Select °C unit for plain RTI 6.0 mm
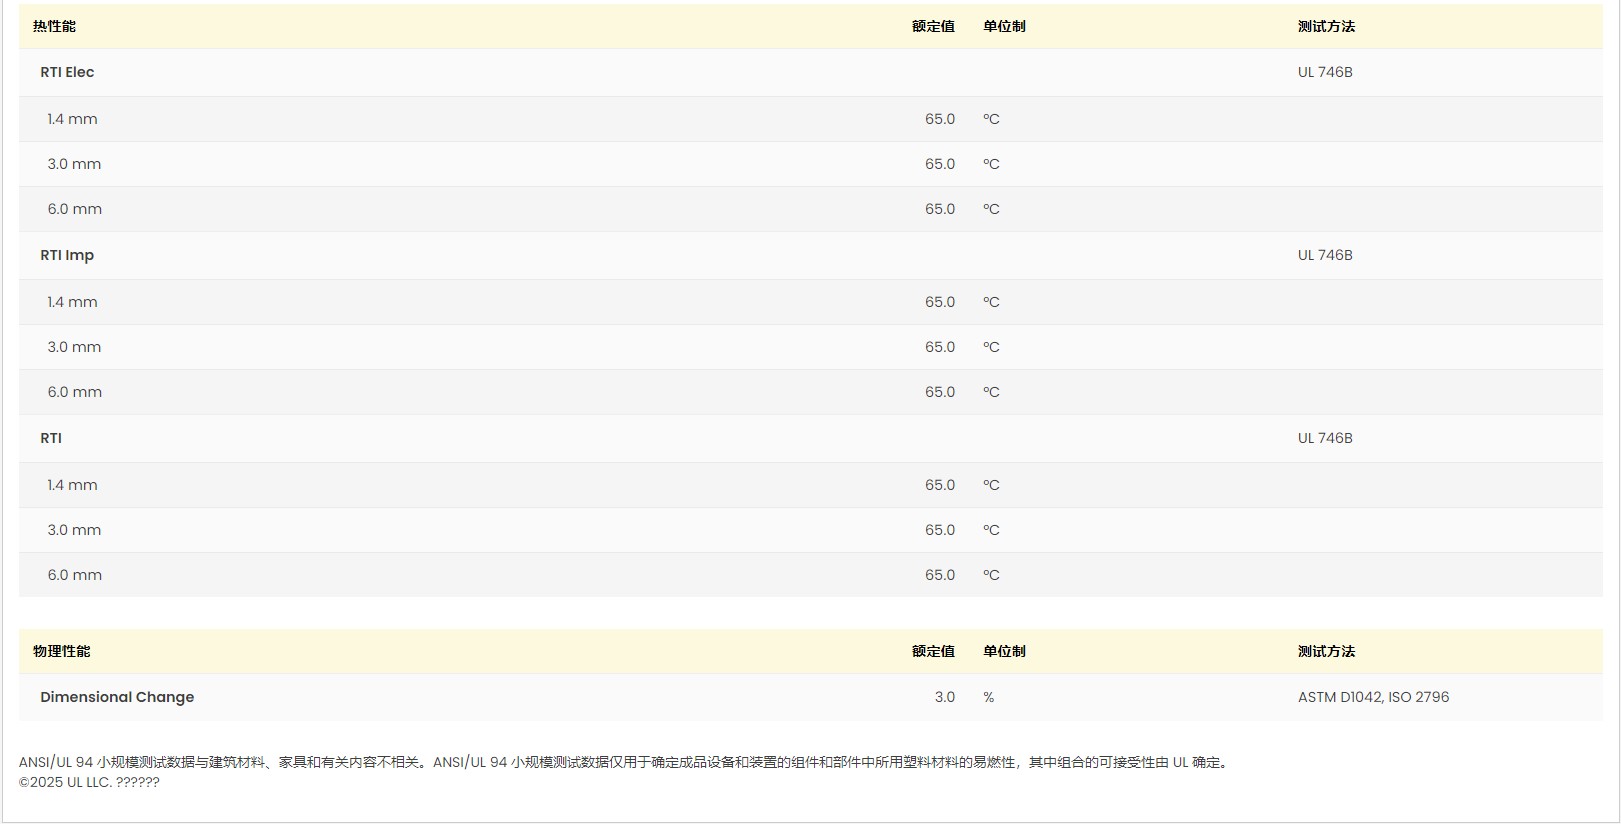 (991, 575)
